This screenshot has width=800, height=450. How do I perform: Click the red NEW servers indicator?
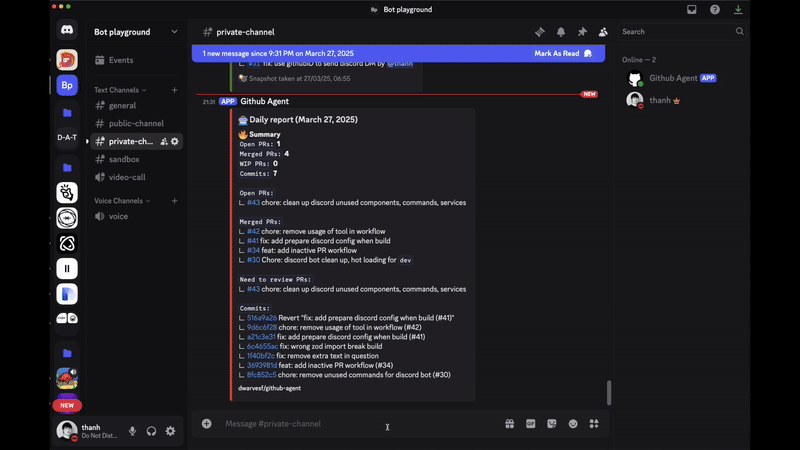coord(67,405)
